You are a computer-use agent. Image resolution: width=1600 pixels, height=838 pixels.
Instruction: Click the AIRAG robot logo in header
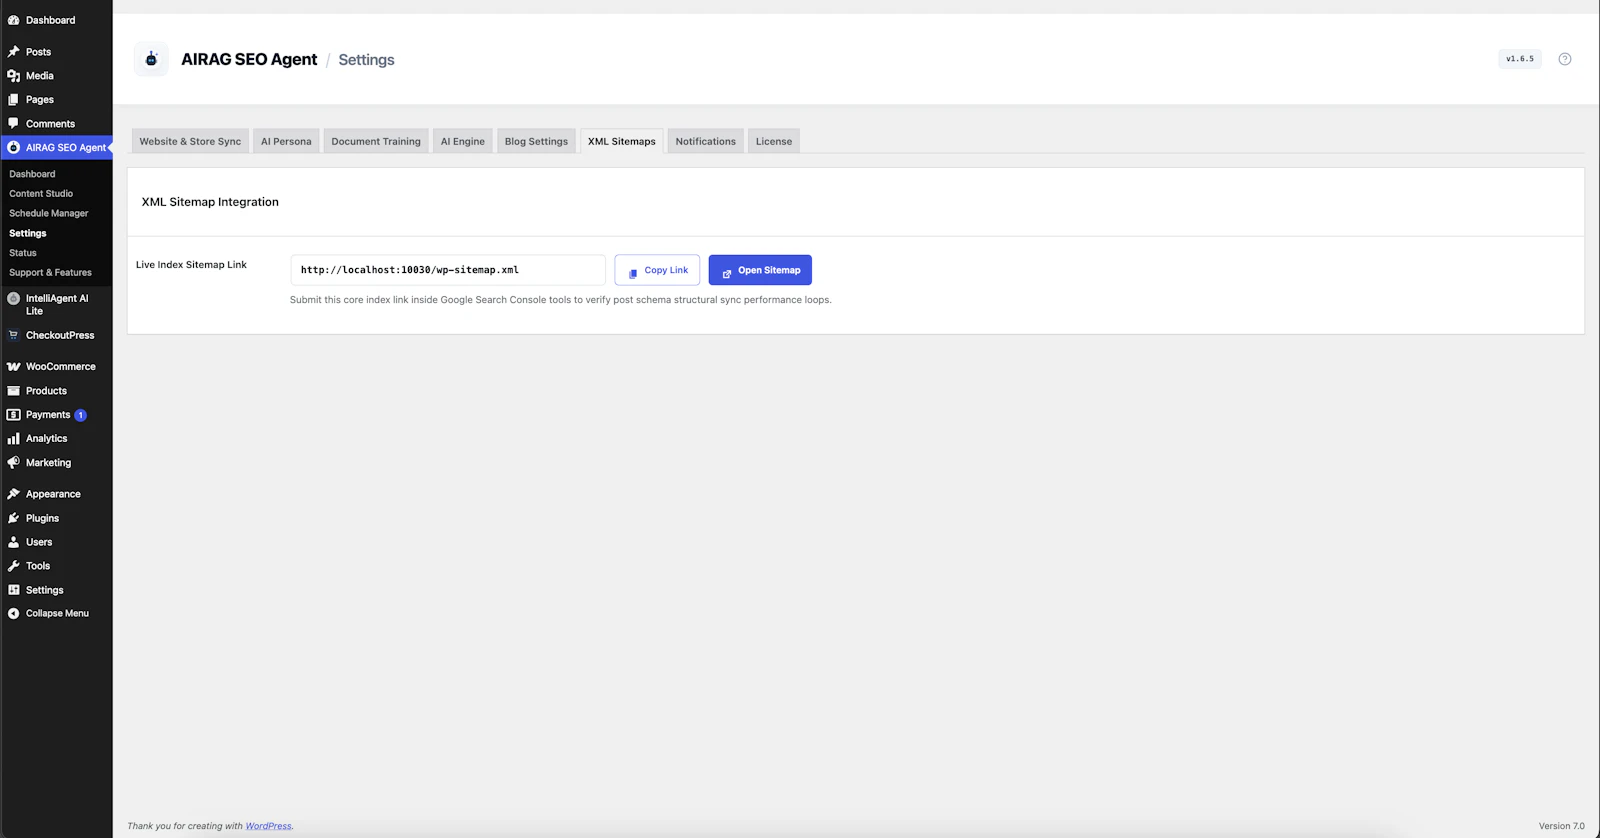pos(151,59)
